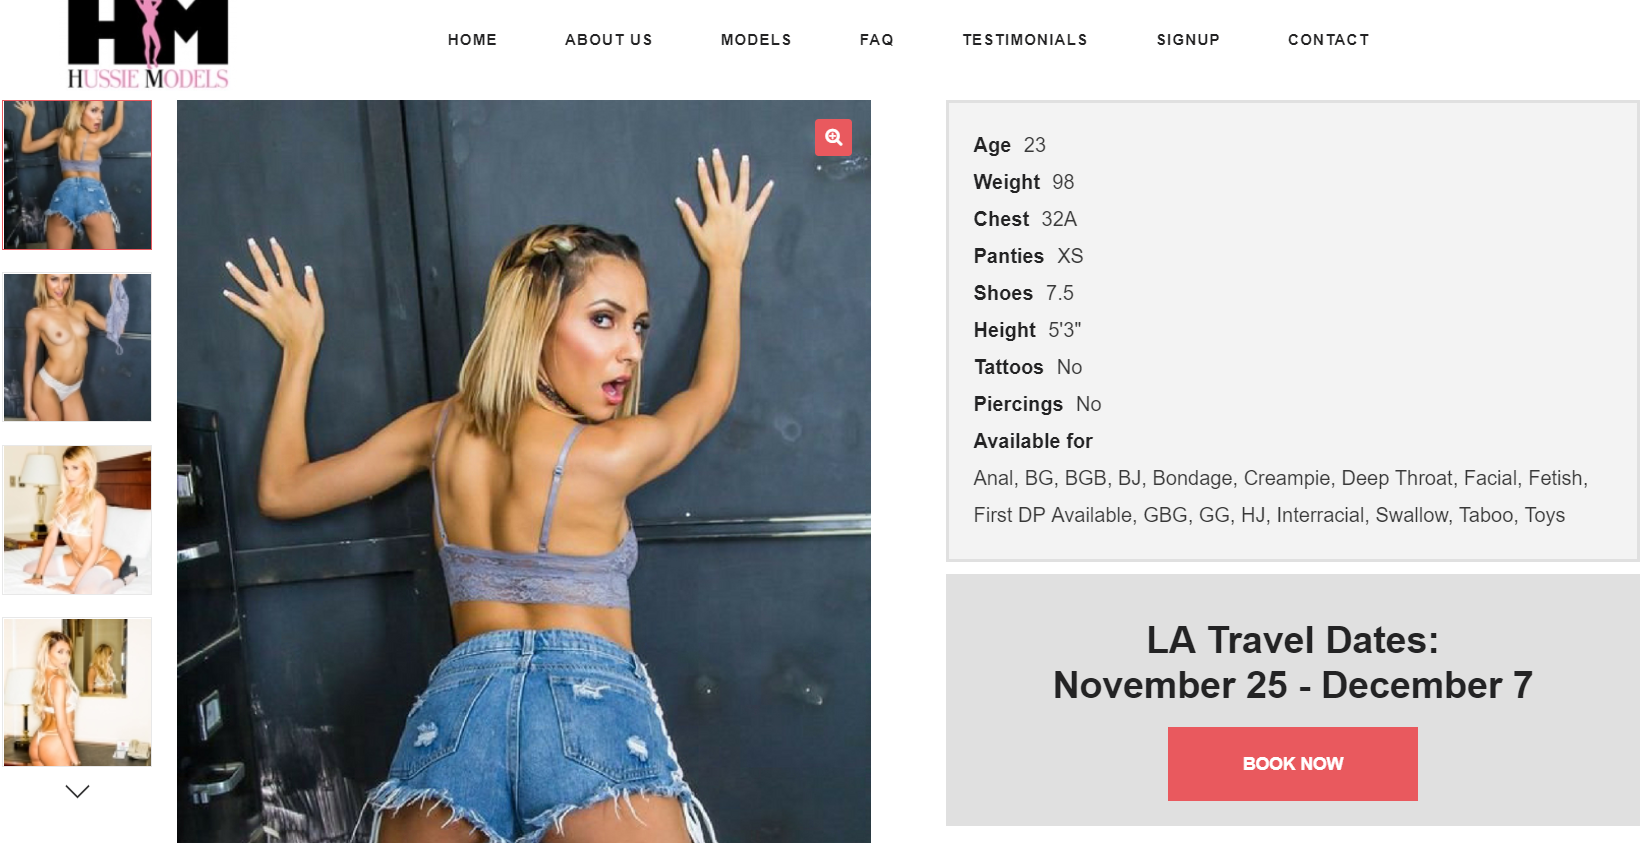The height and width of the screenshot is (843, 1651).
Task: Select the first thumbnail with red border
Action: click(x=78, y=175)
